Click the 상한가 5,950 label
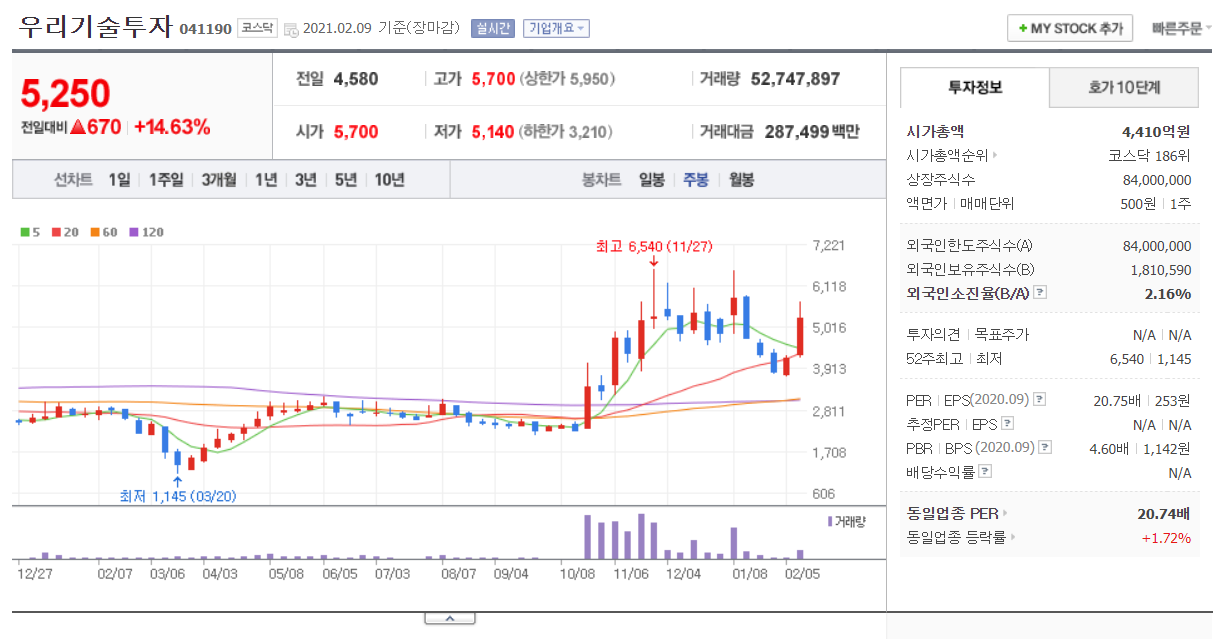Screen dimensions: 1232x639 pos(568,78)
